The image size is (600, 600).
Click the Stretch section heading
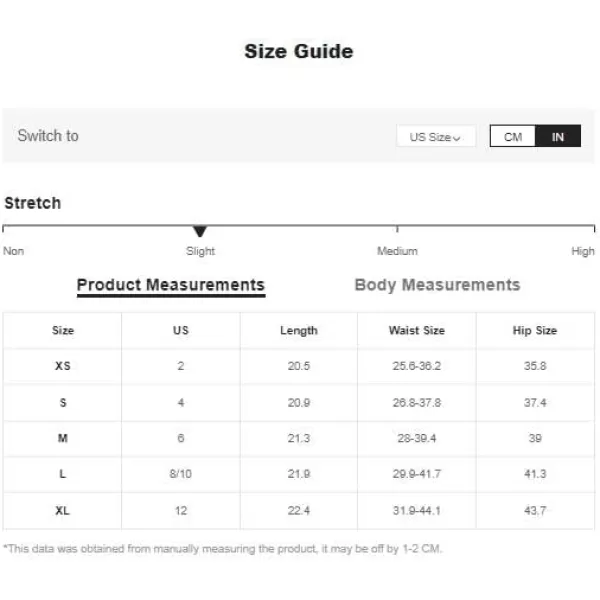[x=33, y=203]
